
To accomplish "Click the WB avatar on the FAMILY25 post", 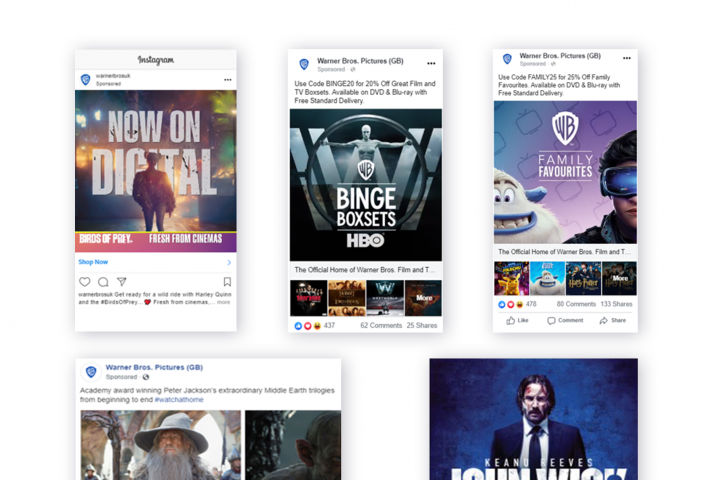I will coord(507,59).
